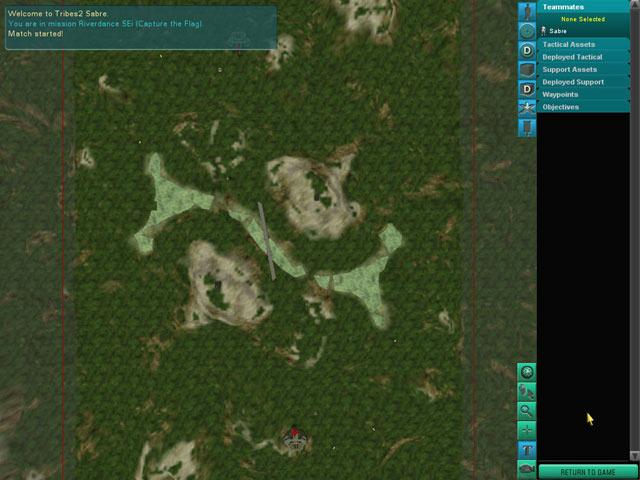The width and height of the screenshot is (640, 480).
Task: Click the camera view icon
Action: coord(527,469)
